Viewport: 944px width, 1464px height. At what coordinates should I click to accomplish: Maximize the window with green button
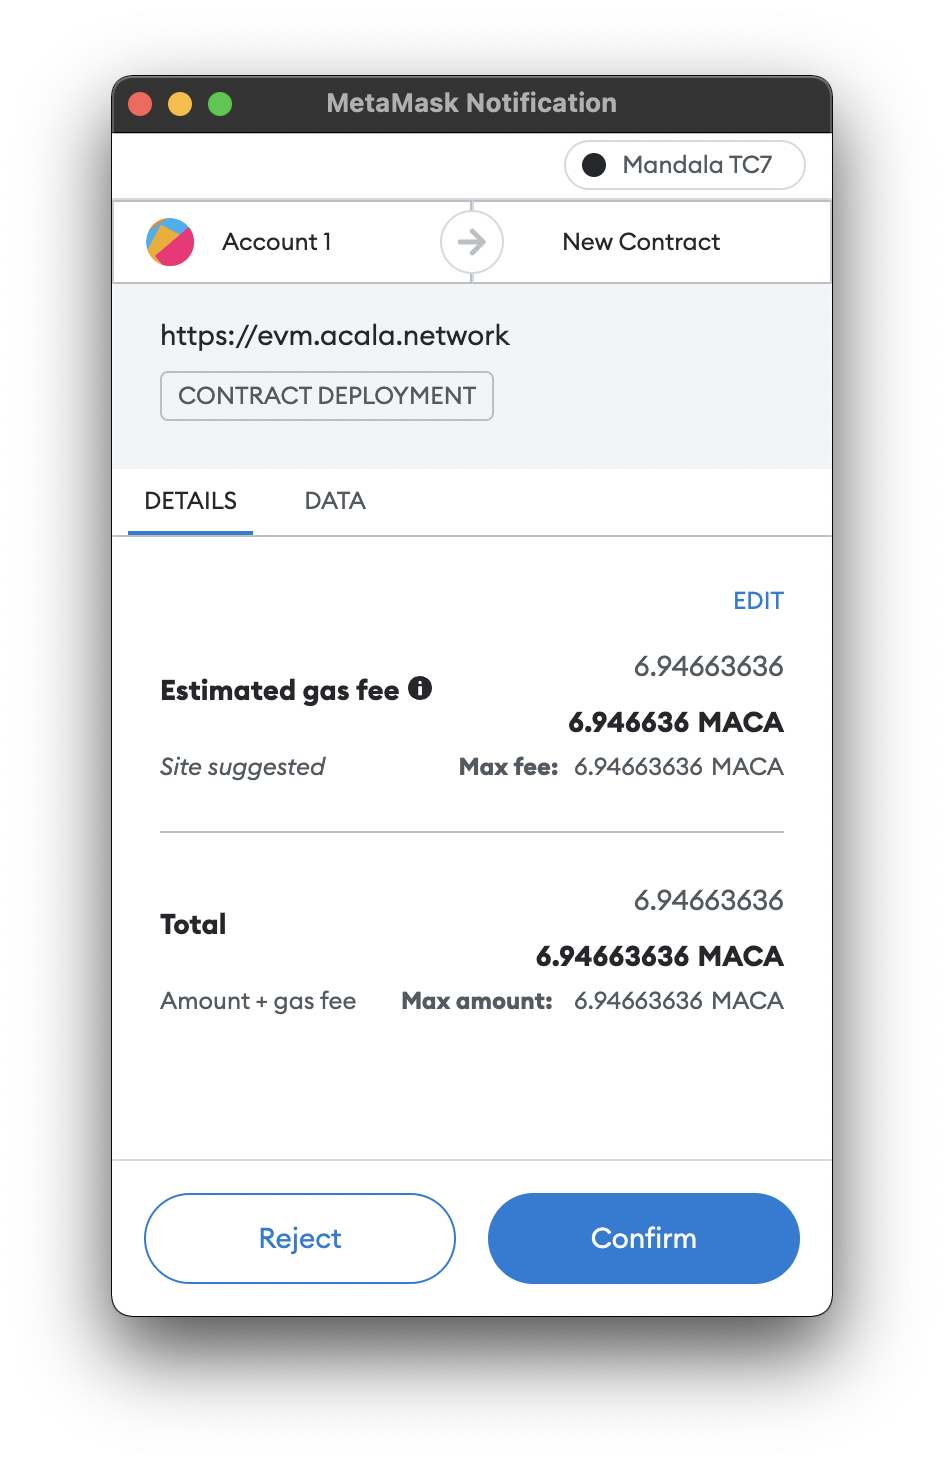(x=220, y=104)
